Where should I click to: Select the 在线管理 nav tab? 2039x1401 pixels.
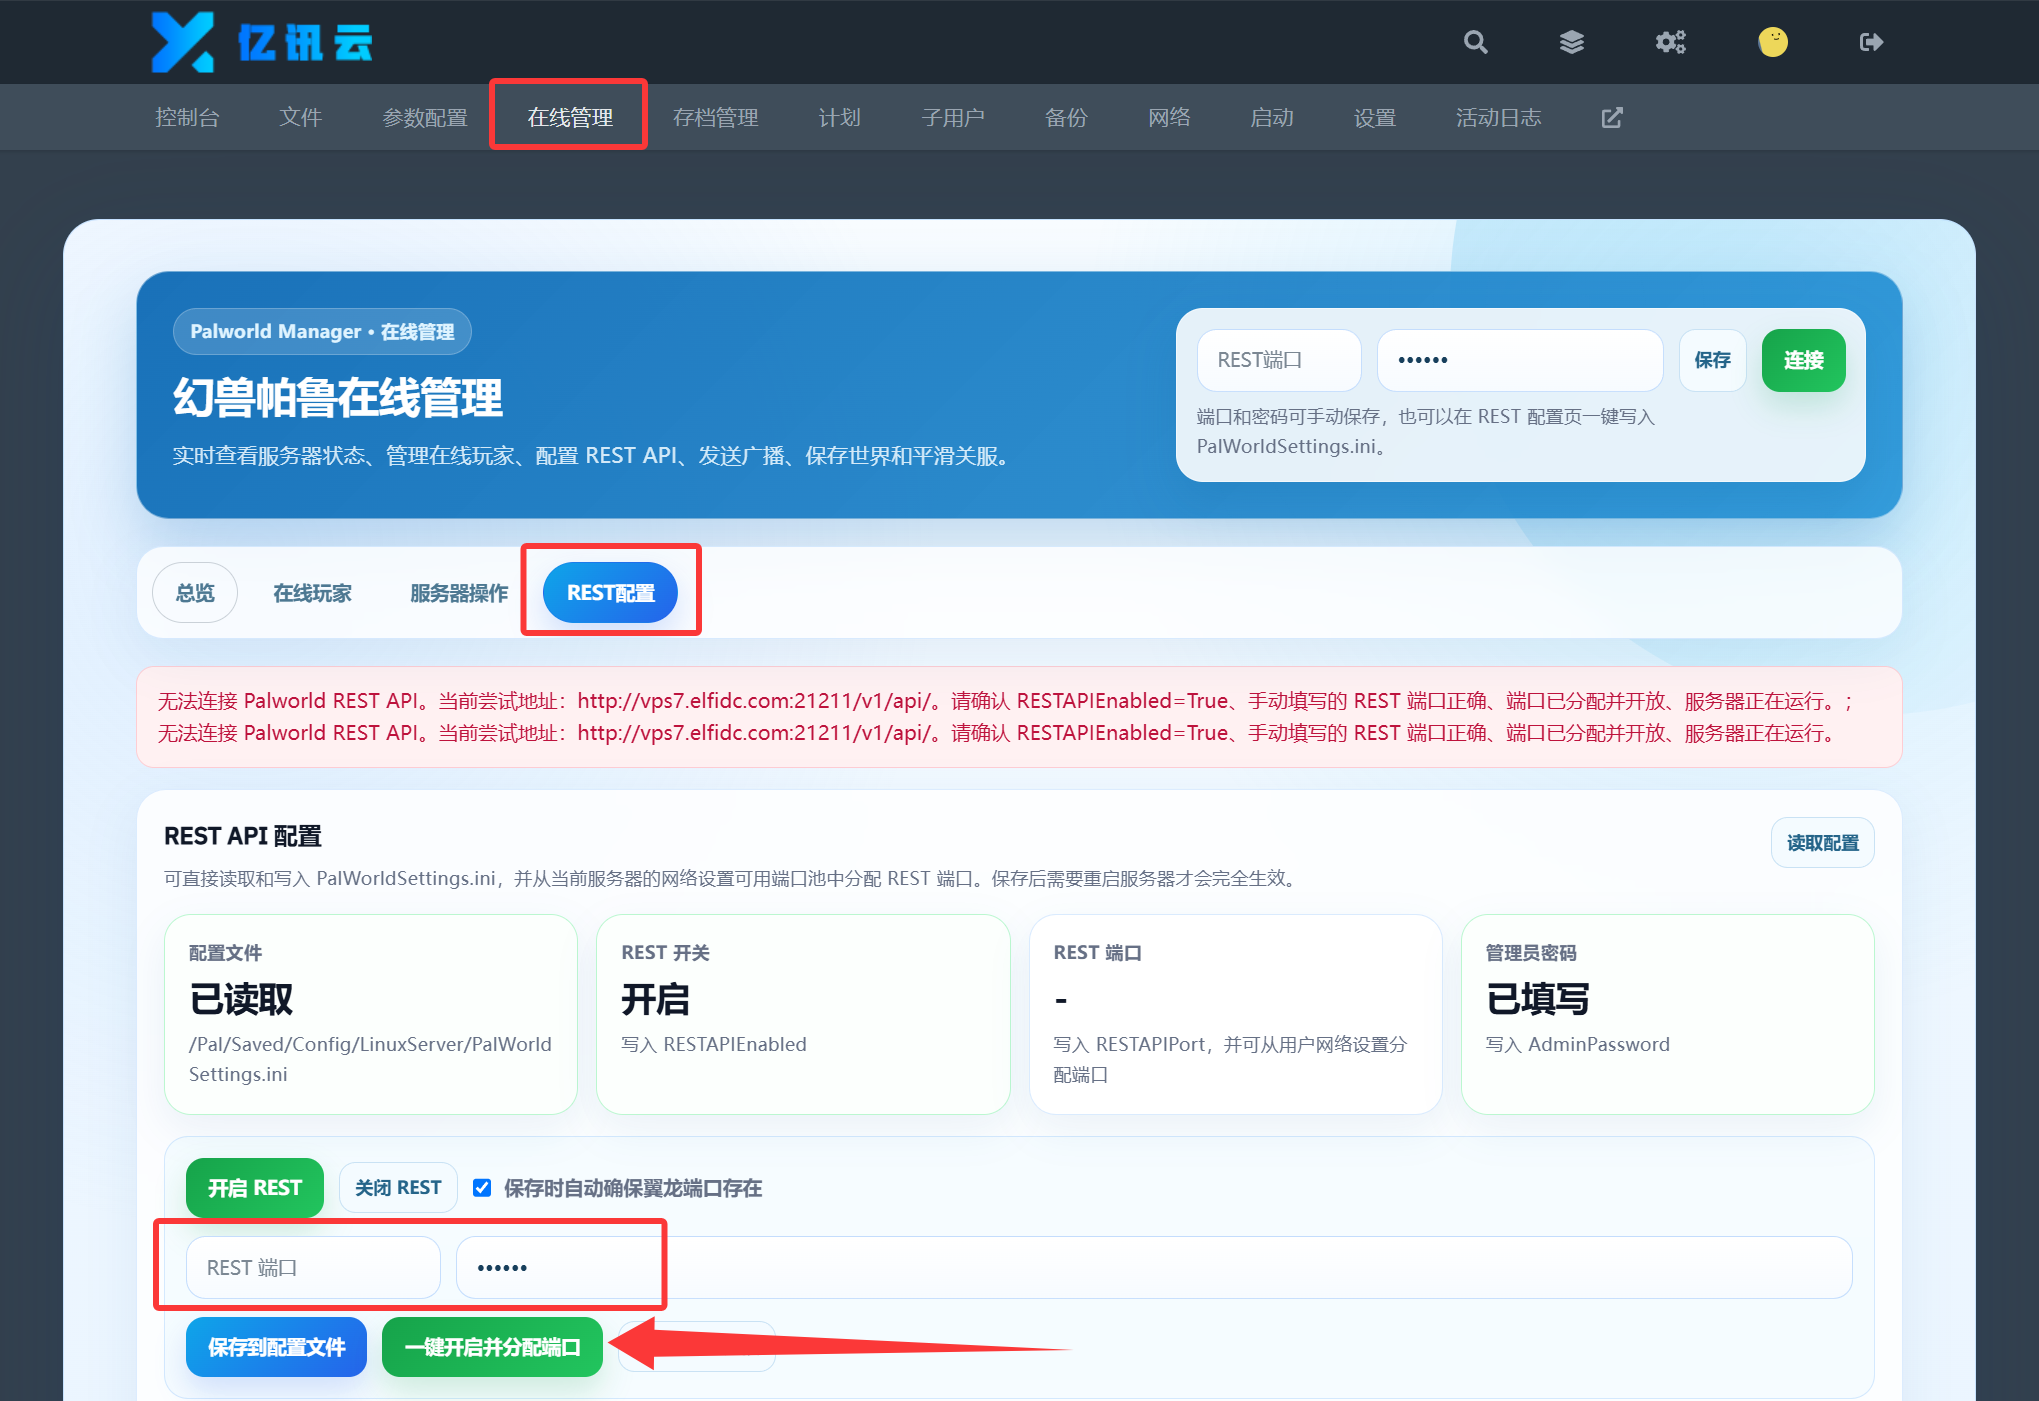[x=570, y=118]
